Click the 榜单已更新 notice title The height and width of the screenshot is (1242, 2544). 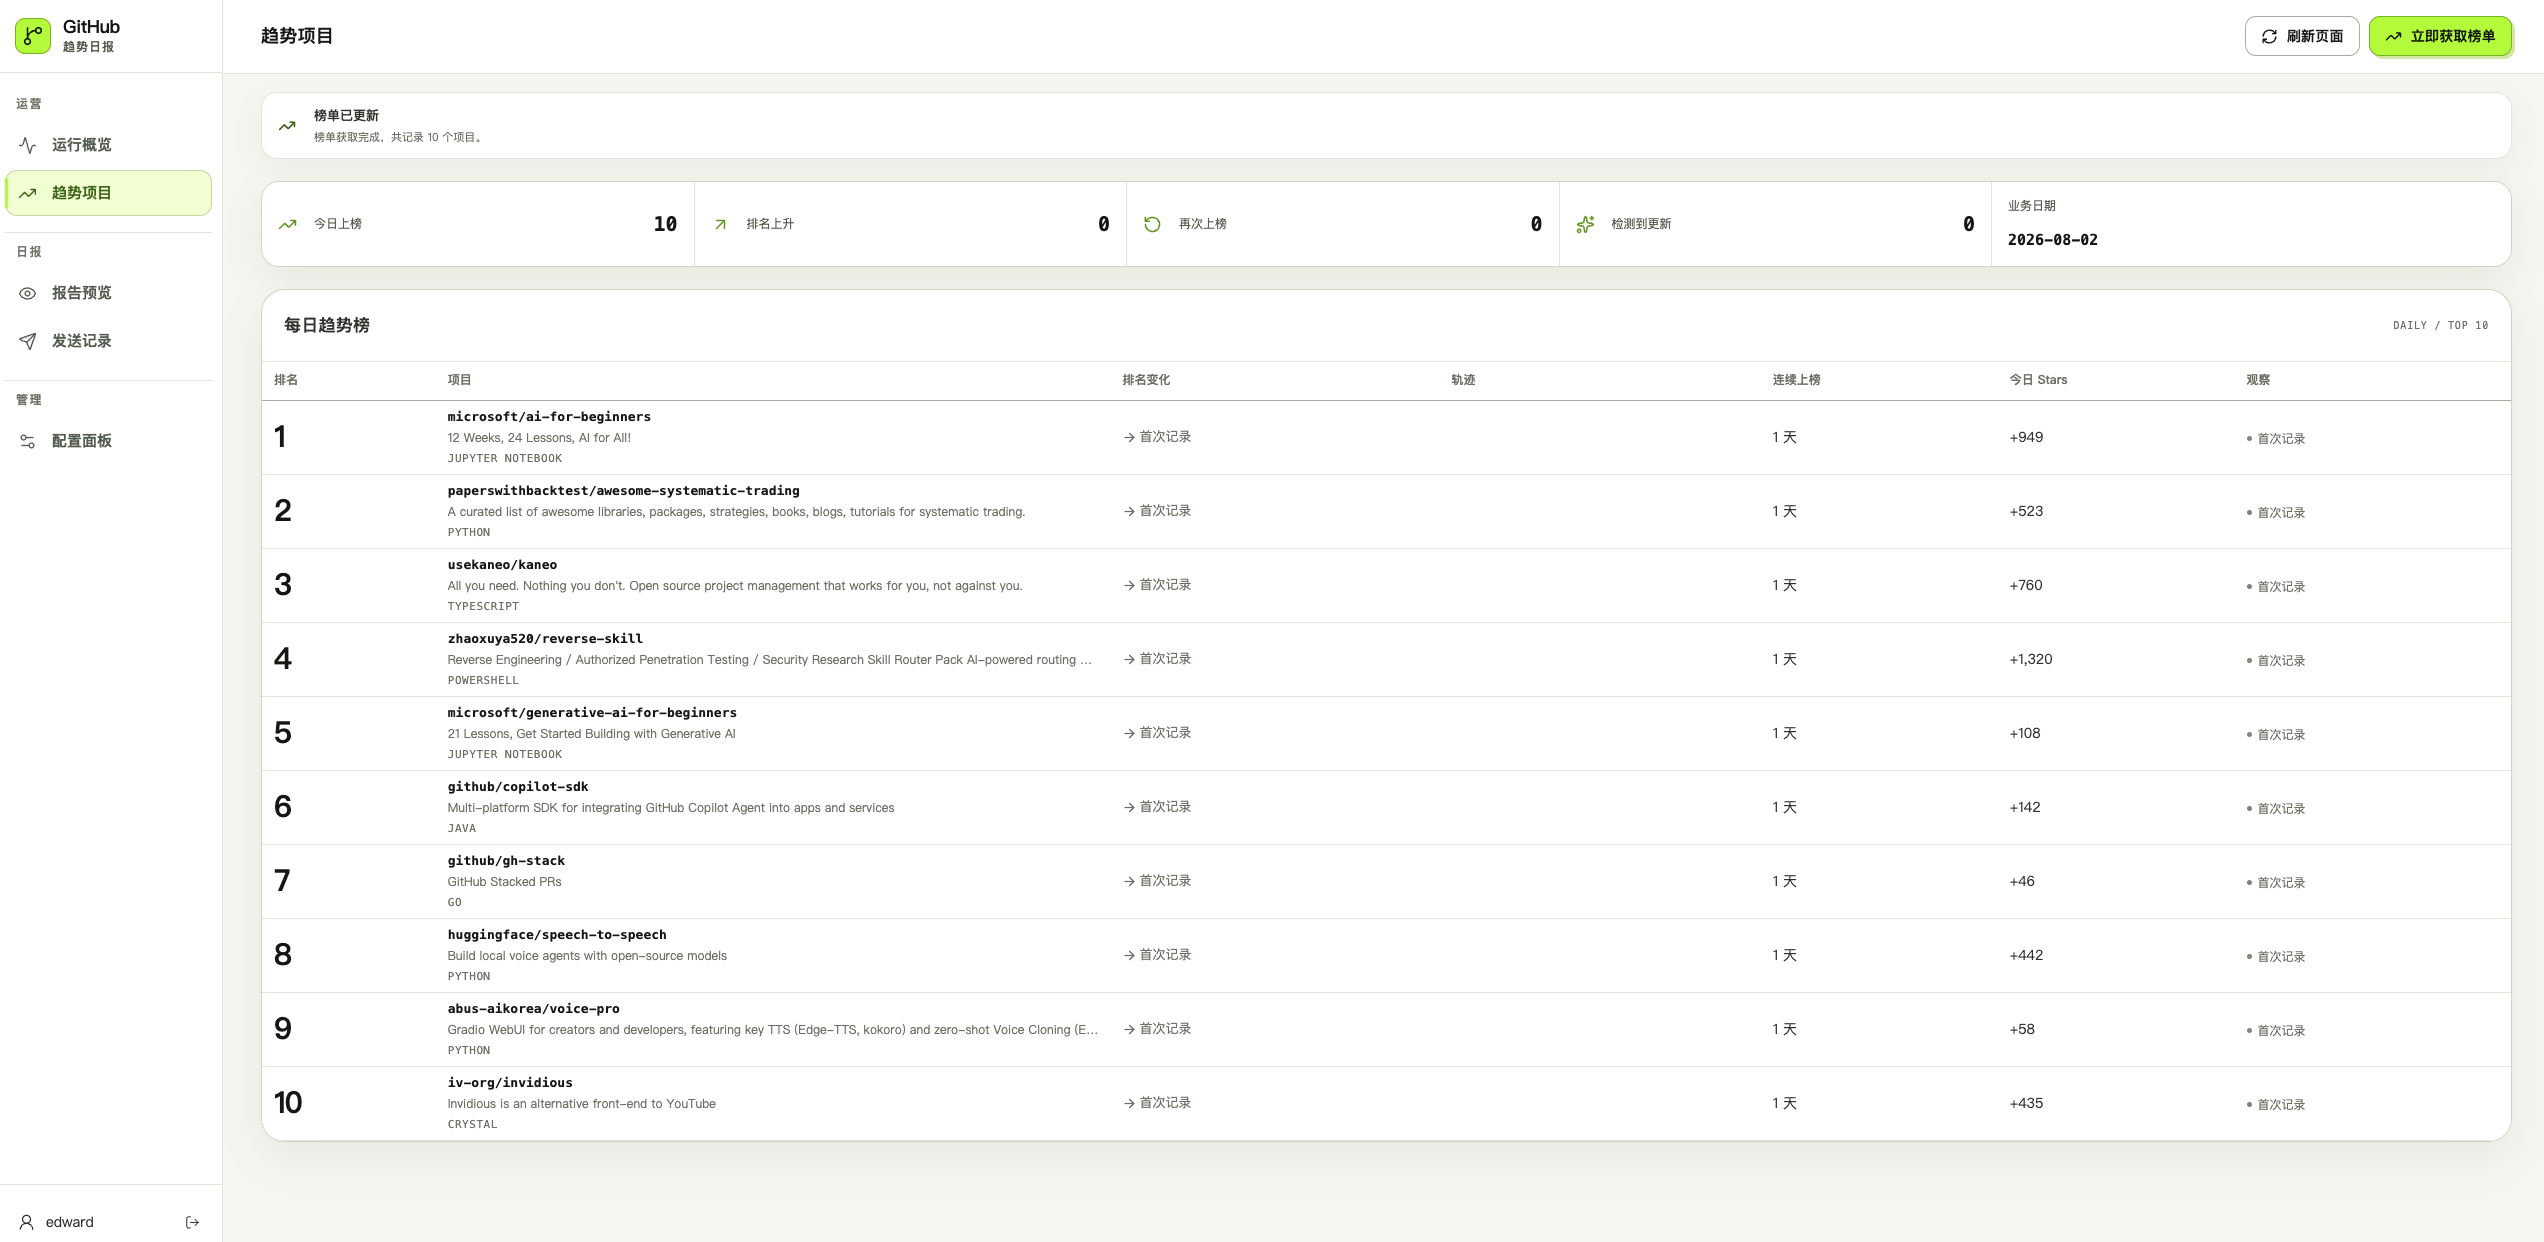pyautogui.click(x=346, y=116)
